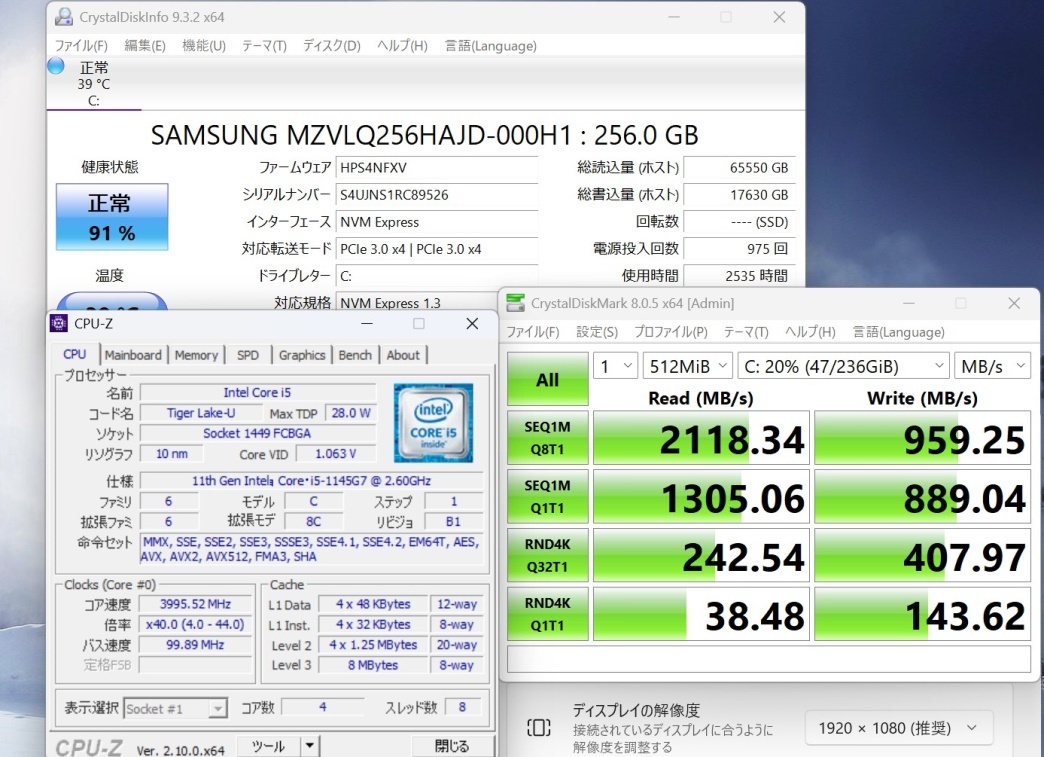Image resolution: width=1044 pixels, height=757 pixels.
Task: Open 編集(E) menu in CrystalDiskInfo
Action: 144,46
